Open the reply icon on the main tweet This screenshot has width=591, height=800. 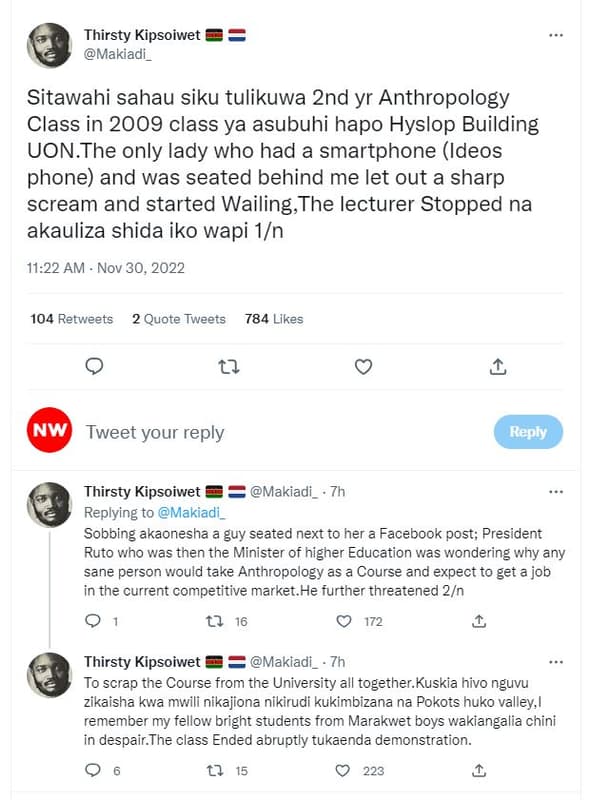click(x=94, y=367)
